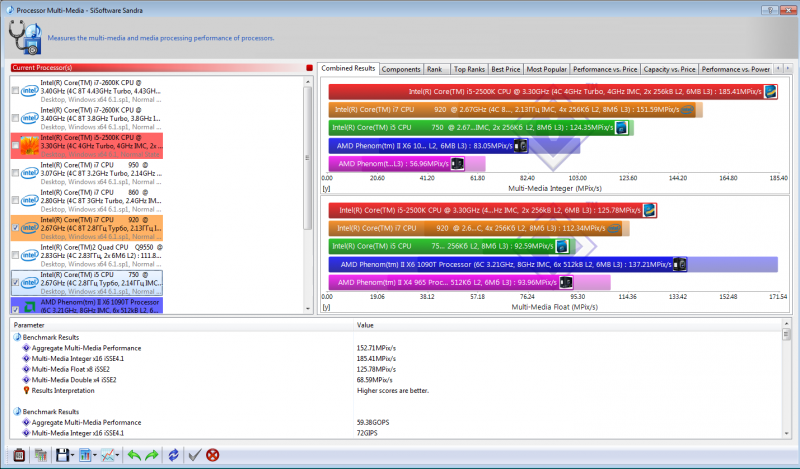Select the Aggregate Multi-Media Performance 152.71MPix/s row
Screen dimensions: 800x469
[x=395, y=348]
